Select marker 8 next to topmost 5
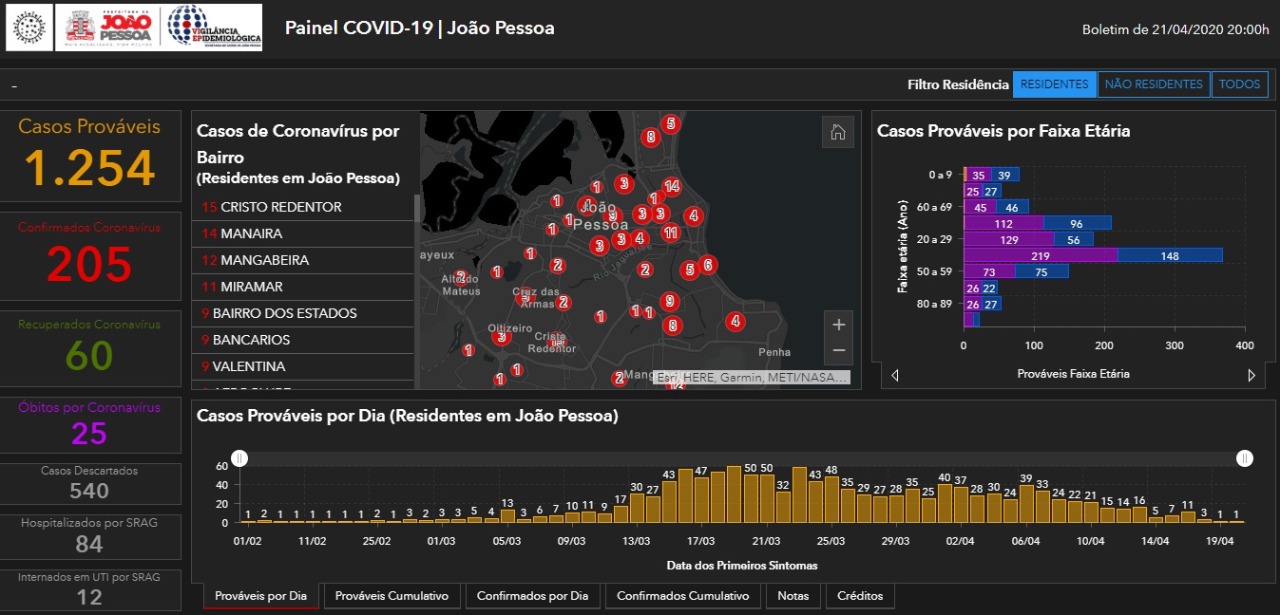 (x=650, y=137)
